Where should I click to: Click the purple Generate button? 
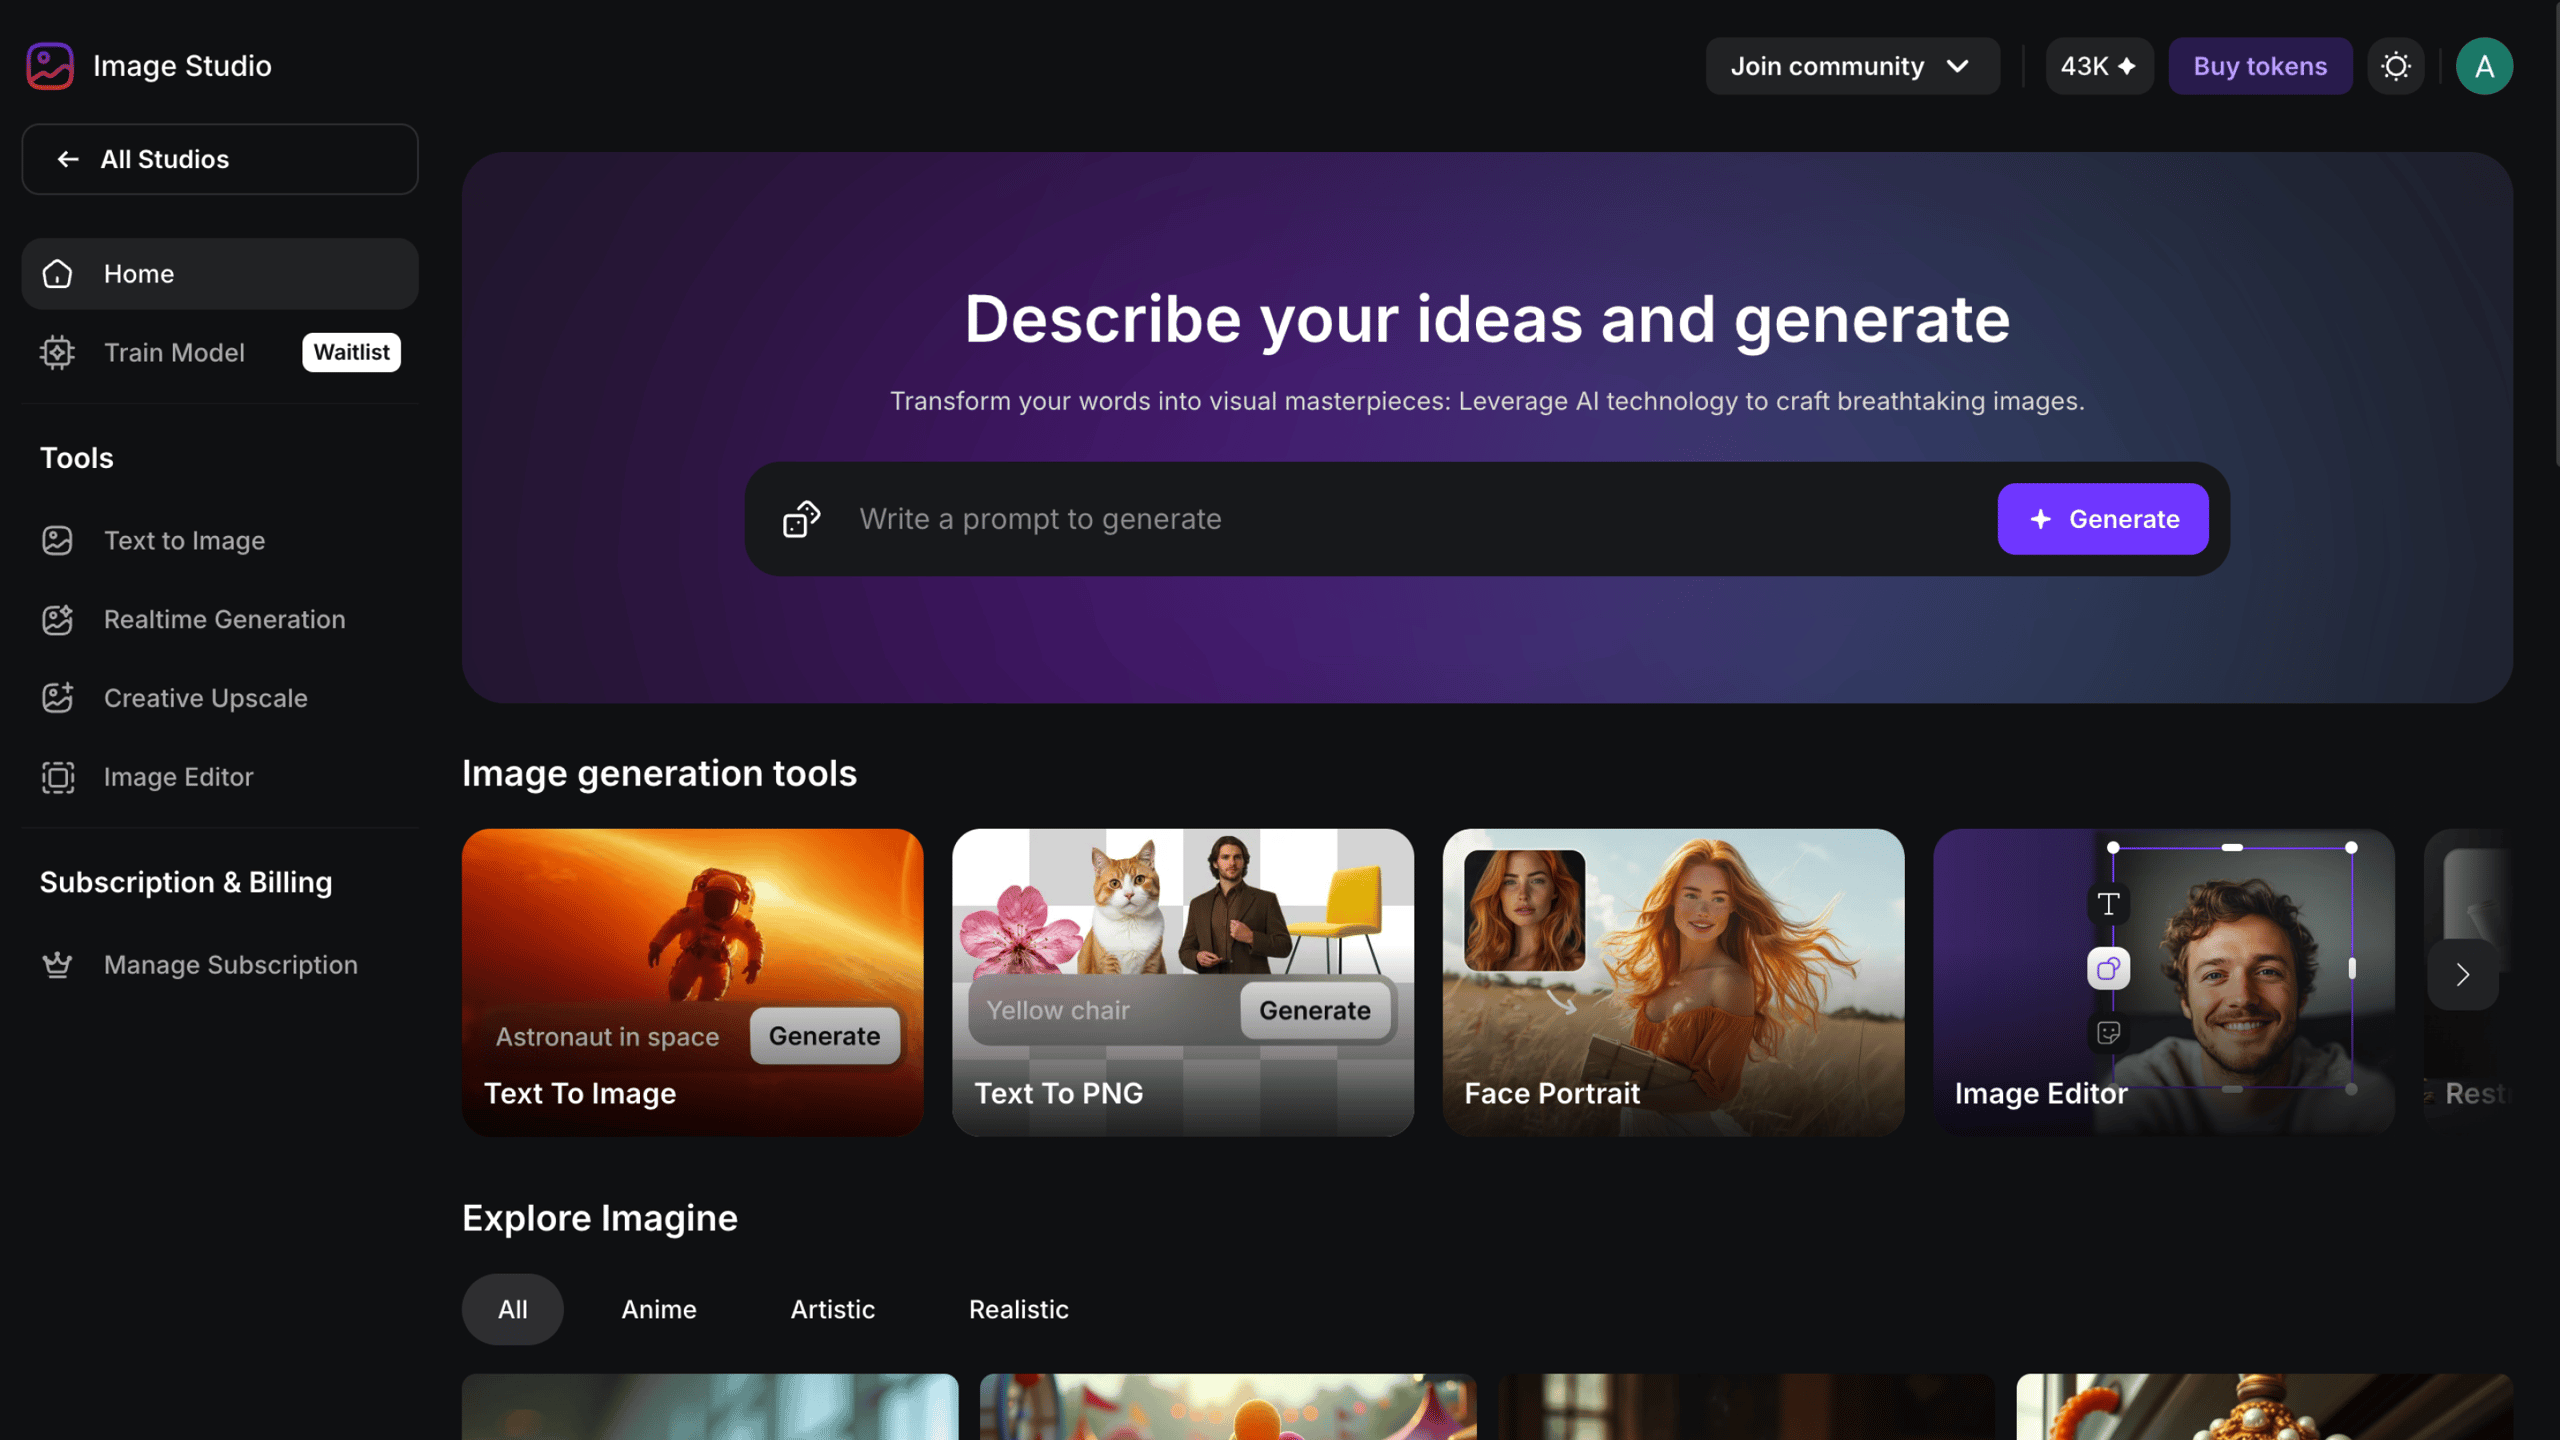(x=2103, y=519)
